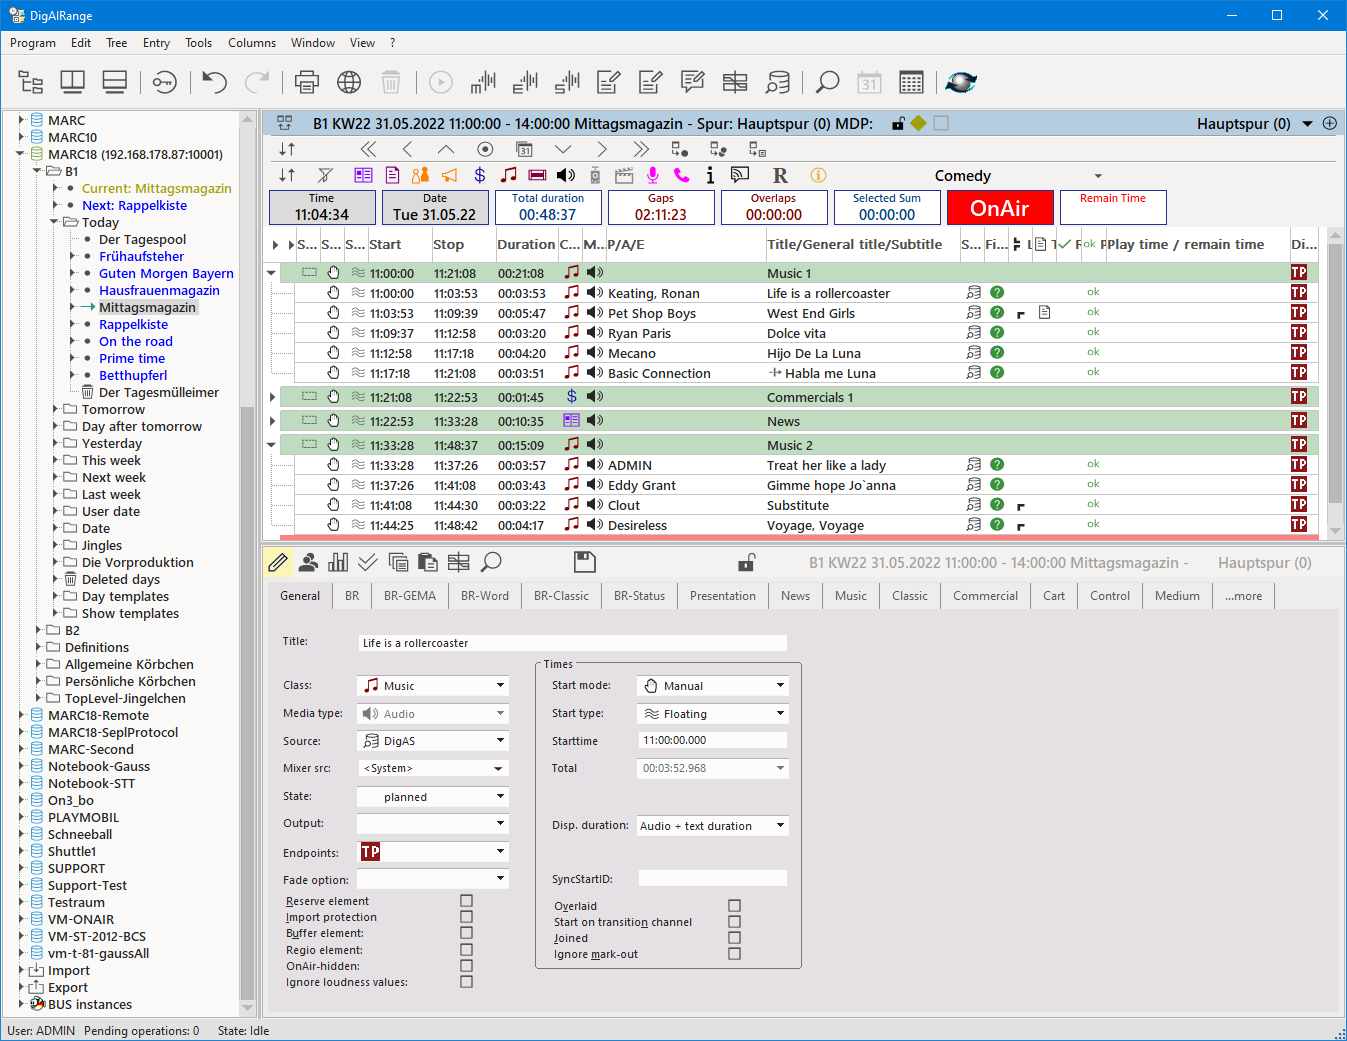Viewport: 1347px width, 1041px height.
Task: Click the floppy disk save icon
Action: coord(585,562)
